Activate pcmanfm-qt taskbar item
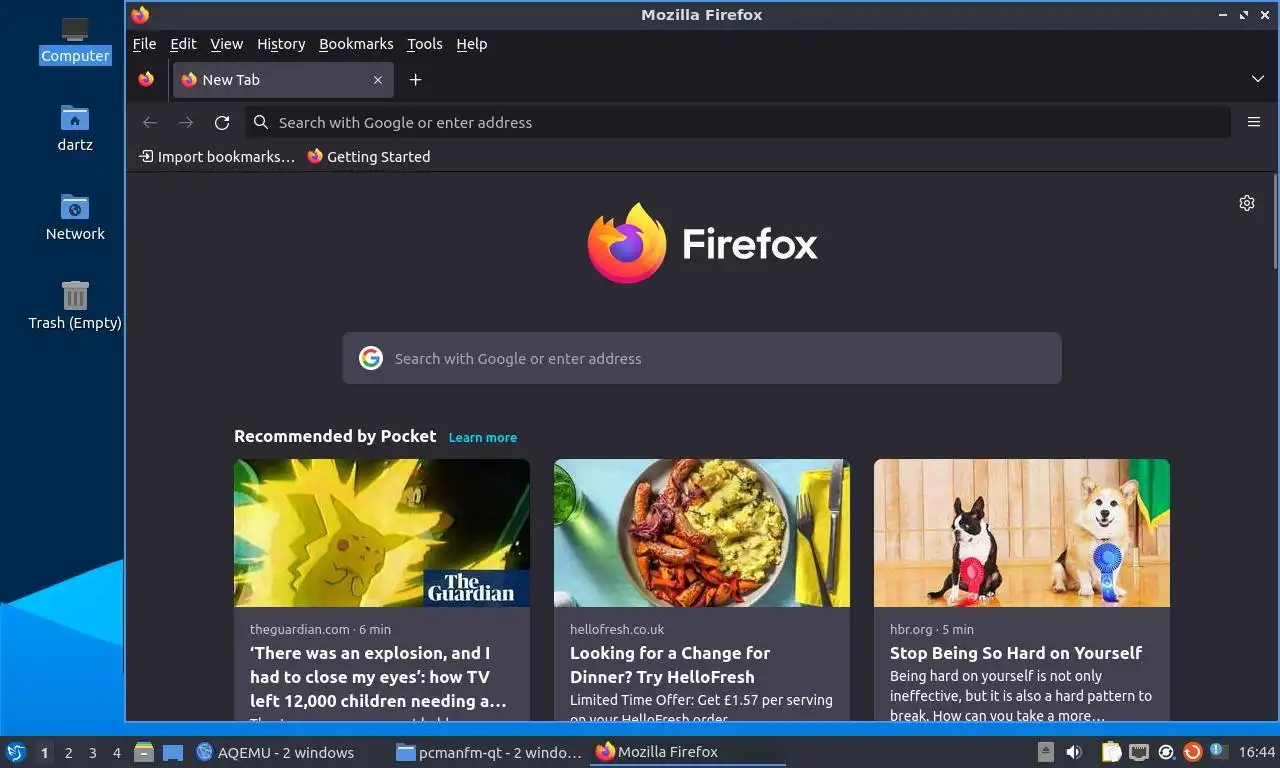The height and width of the screenshot is (768, 1280). tap(489, 752)
